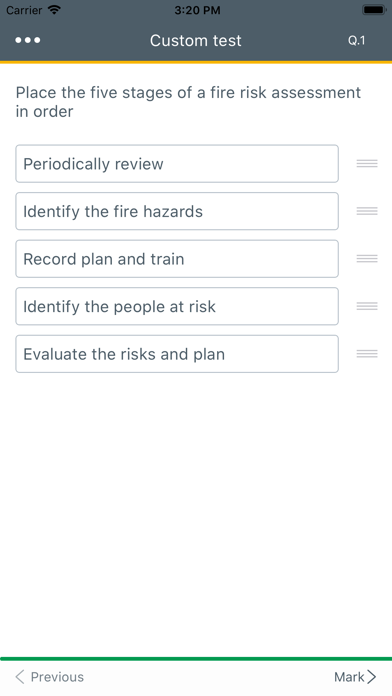Select the Periodically review answer box

(x=177, y=164)
